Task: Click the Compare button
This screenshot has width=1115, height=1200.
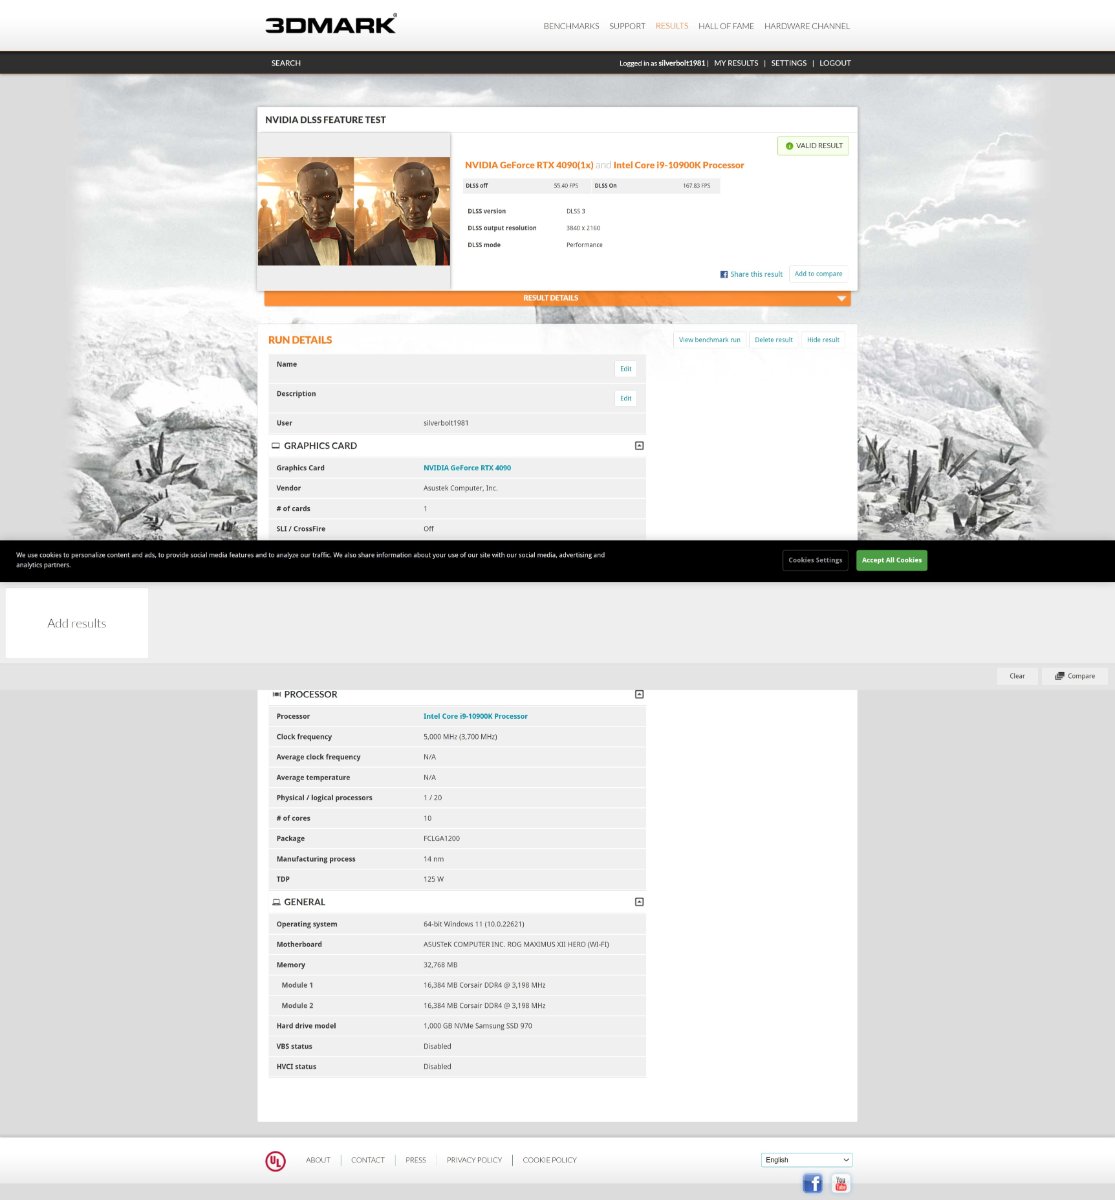Action: point(1075,676)
